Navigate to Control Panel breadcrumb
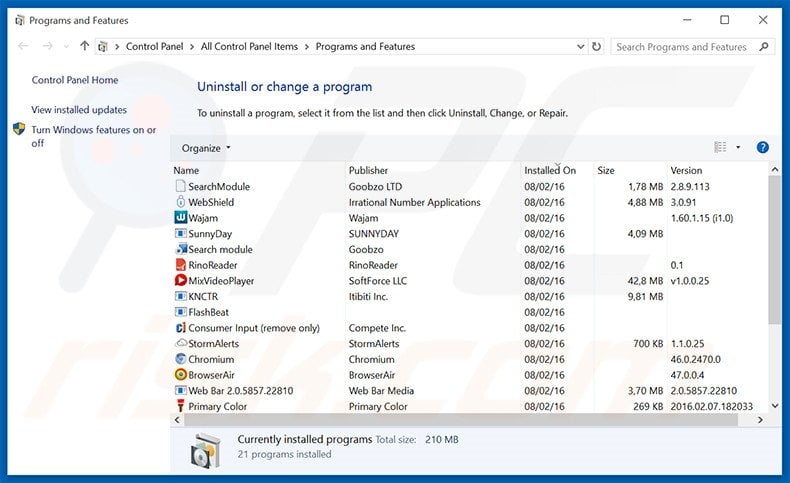Image resolution: width=790 pixels, height=483 pixels. 154,46
